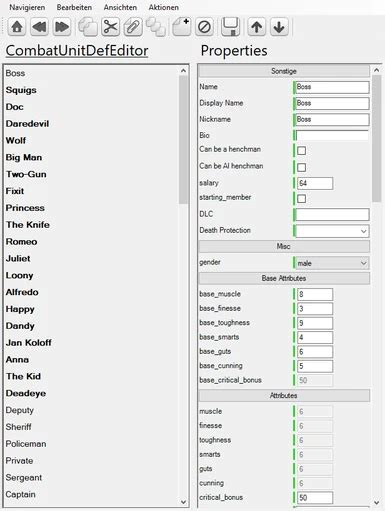Viewport: 385px width, 511px height.
Task: Collapse the Attributes section header
Action: (284, 396)
